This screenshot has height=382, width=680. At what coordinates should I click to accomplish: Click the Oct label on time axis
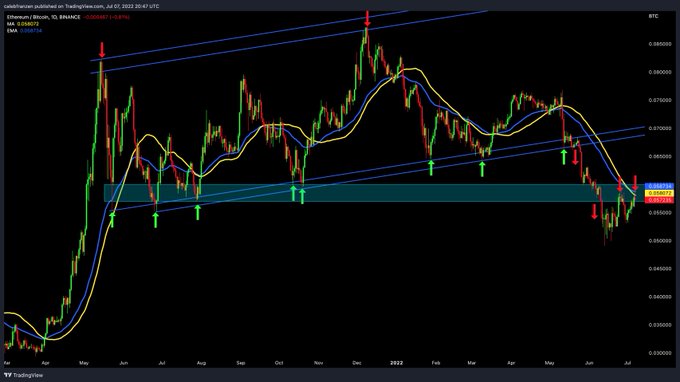click(x=279, y=363)
